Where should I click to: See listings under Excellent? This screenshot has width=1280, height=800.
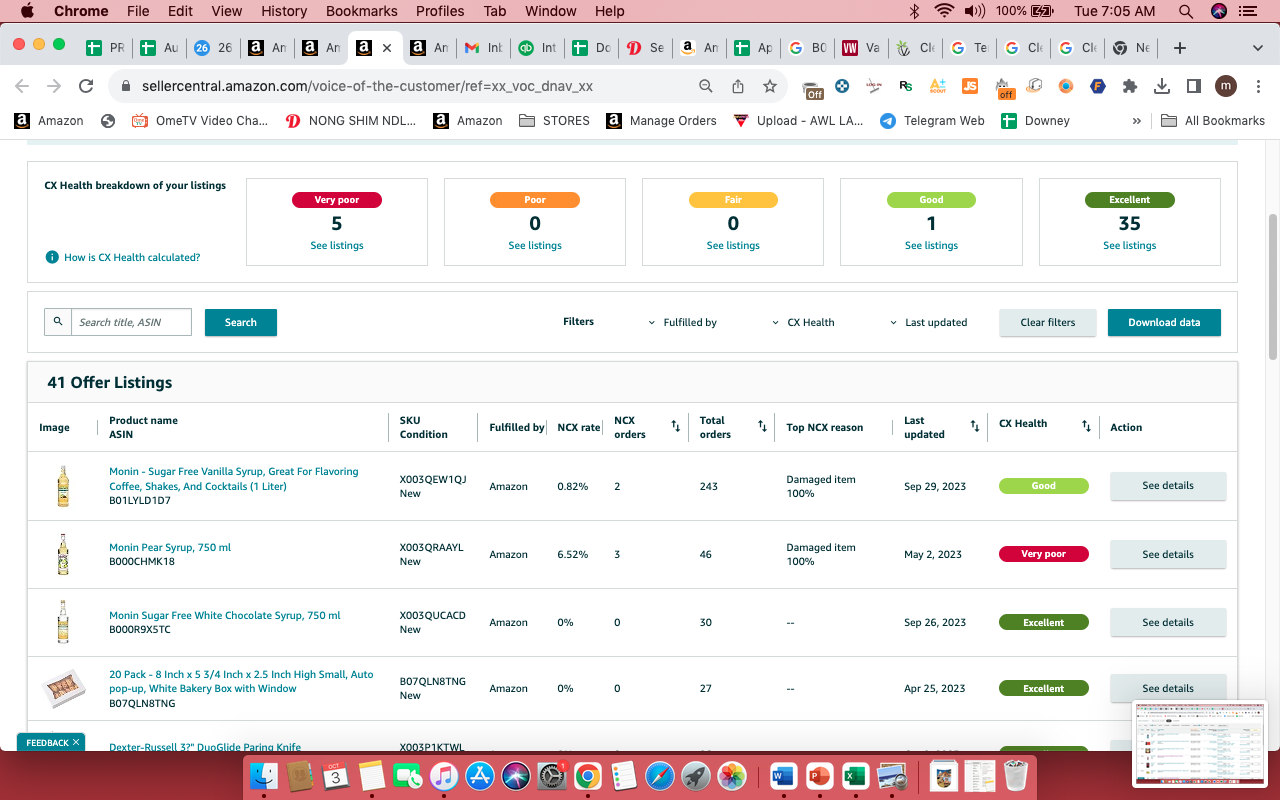pyautogui.click(x=1130, y=245)
